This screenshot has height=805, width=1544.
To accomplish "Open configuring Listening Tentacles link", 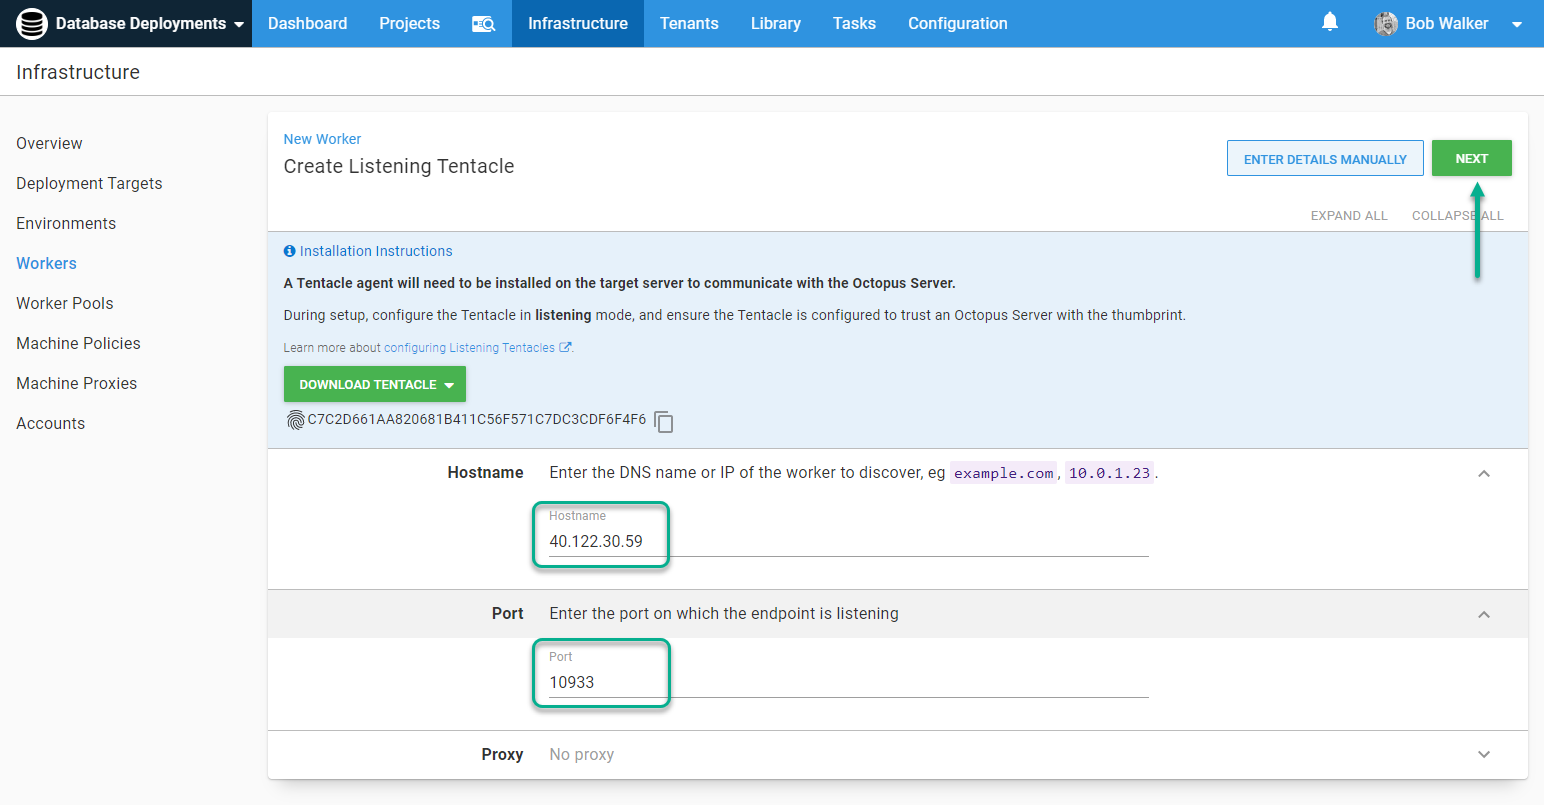I will (x=469, y=348).
